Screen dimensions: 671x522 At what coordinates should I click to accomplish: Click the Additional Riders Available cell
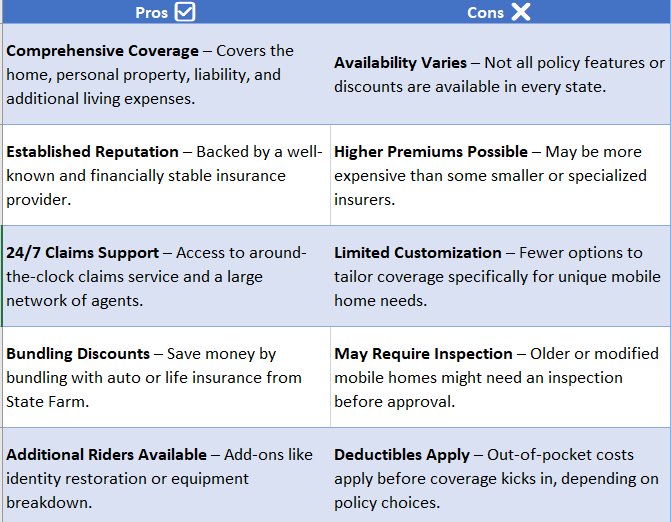(x=166, y=475)
